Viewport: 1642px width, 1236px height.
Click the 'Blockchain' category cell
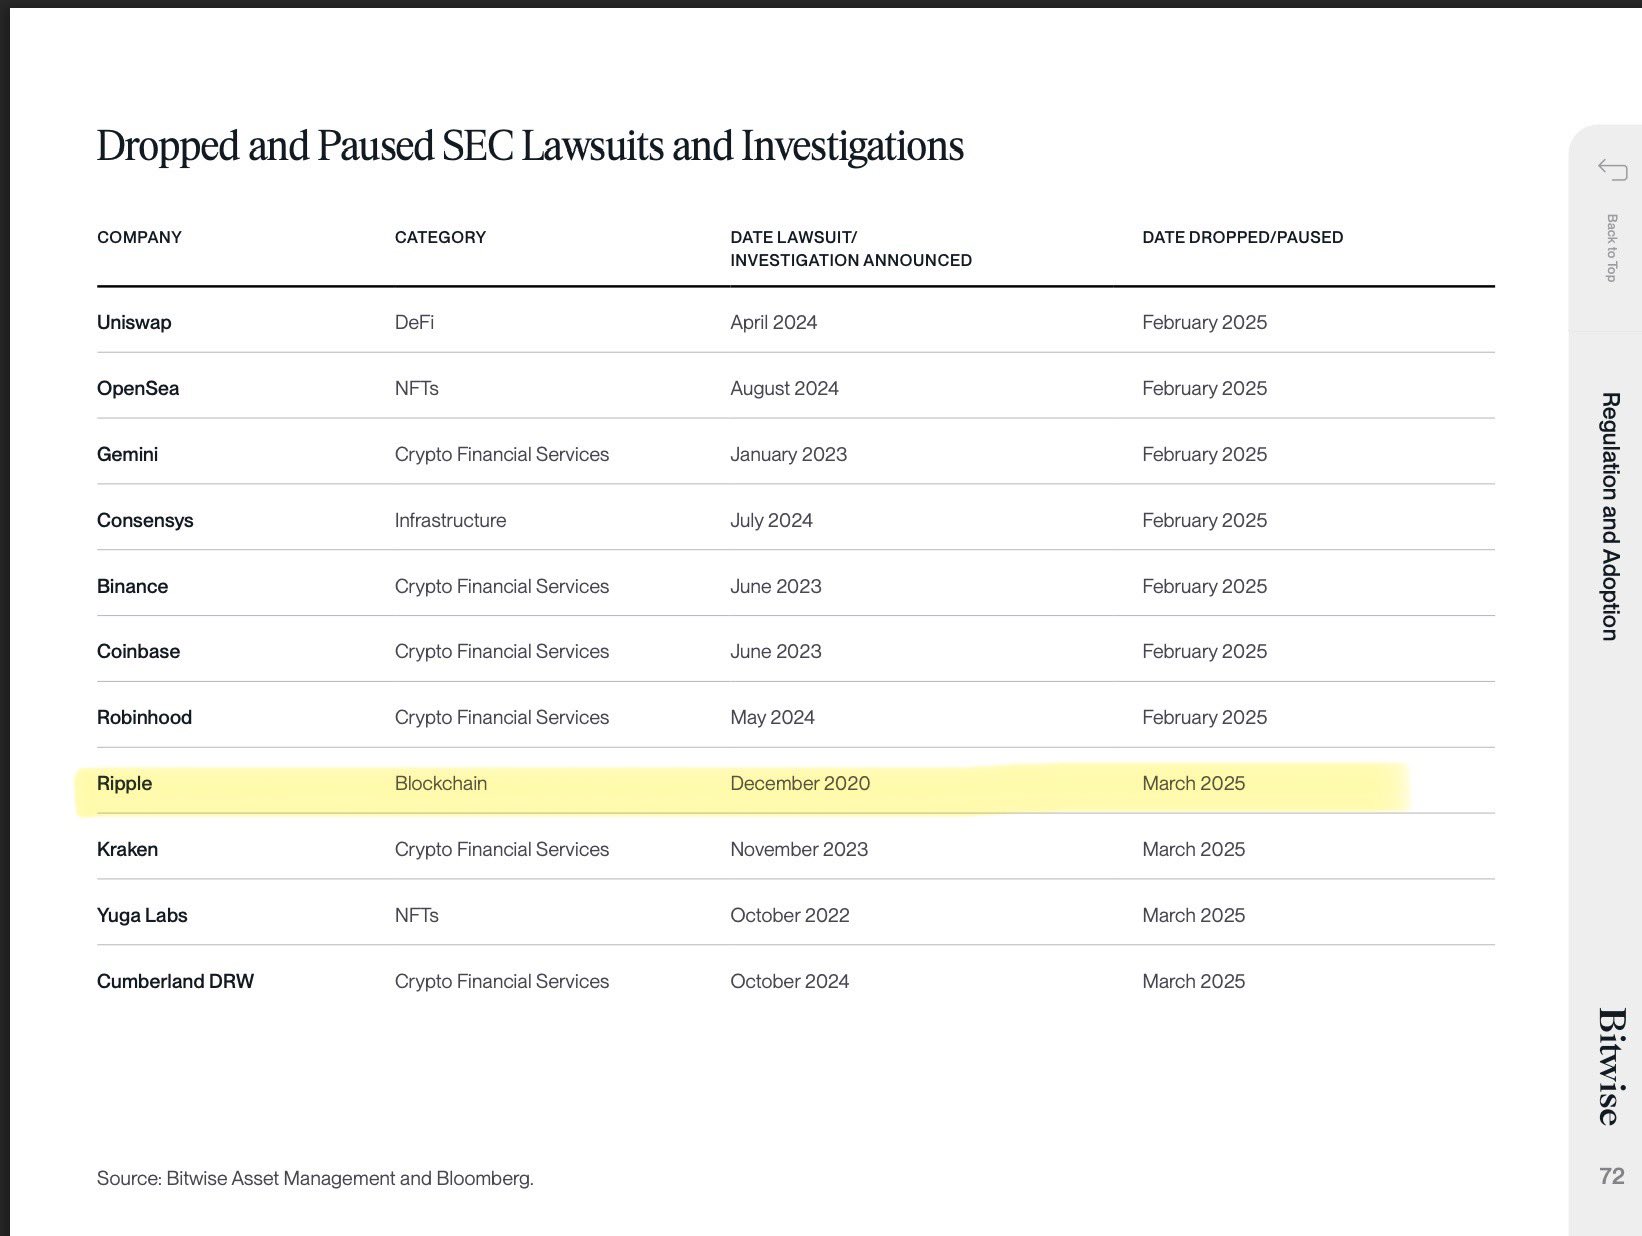click(x=441, y=783)
